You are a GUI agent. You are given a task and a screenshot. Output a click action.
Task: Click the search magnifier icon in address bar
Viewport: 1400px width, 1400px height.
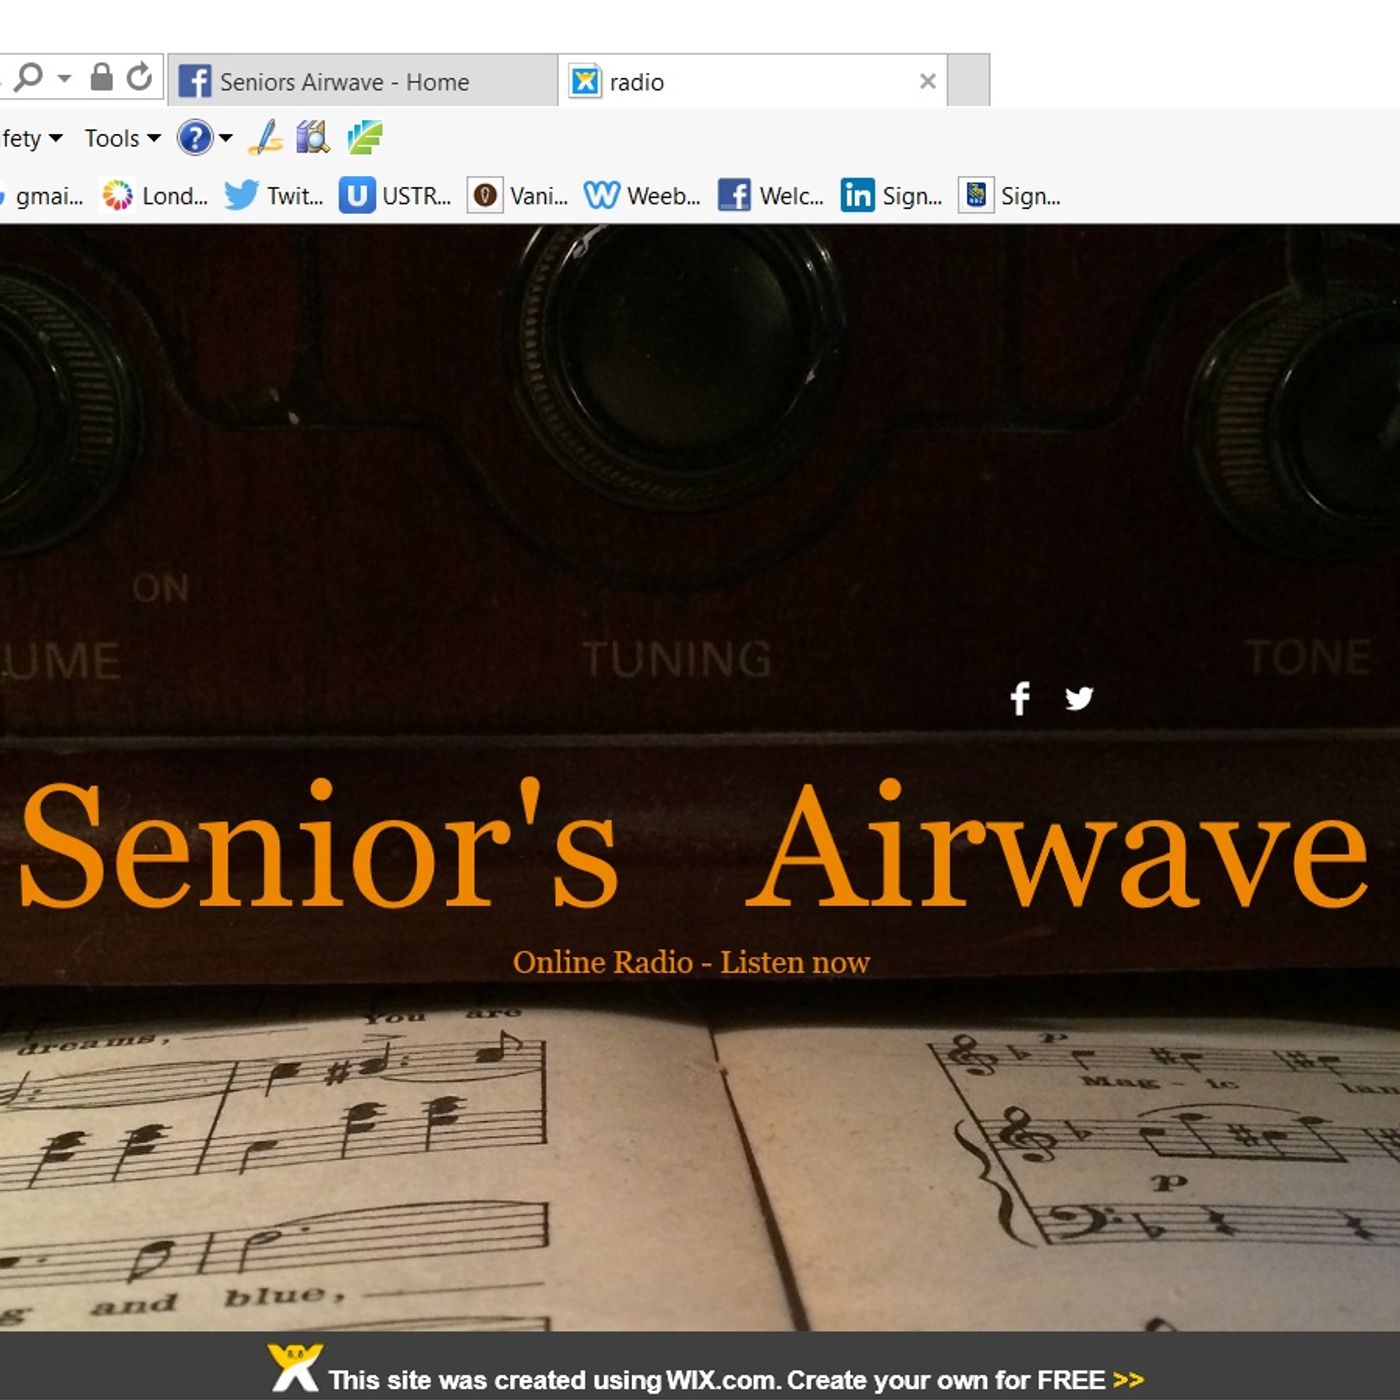point(28,78)
